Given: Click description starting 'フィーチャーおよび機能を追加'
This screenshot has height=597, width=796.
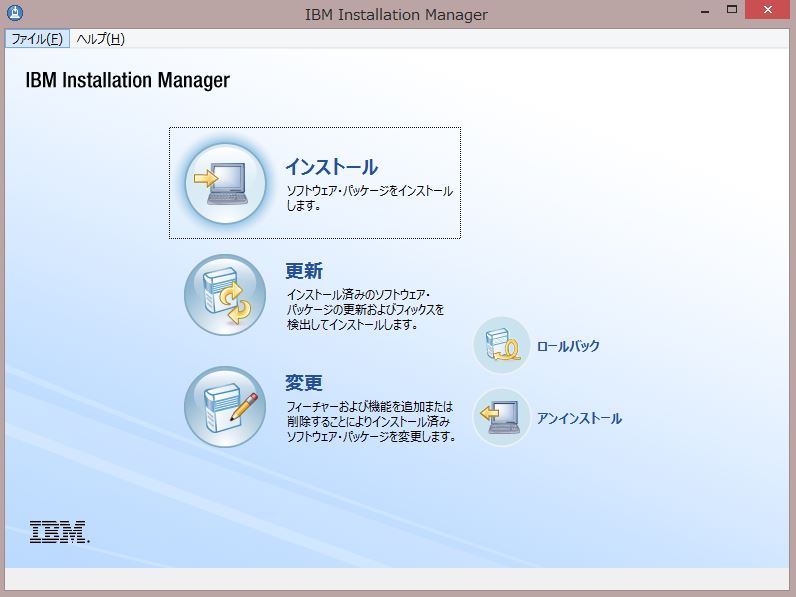Looking at the screenshot, I should tap(371, 421).
